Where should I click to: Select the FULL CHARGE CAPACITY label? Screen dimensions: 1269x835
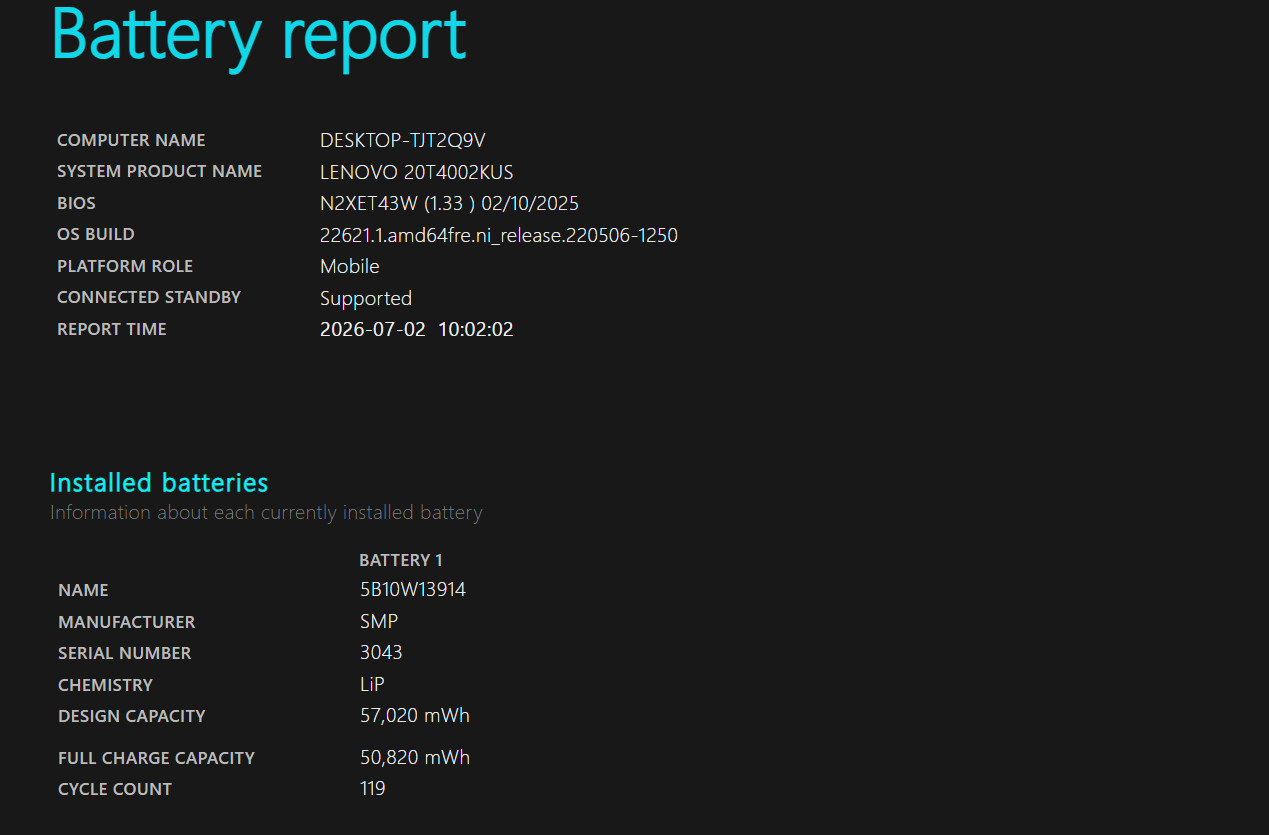157,758
